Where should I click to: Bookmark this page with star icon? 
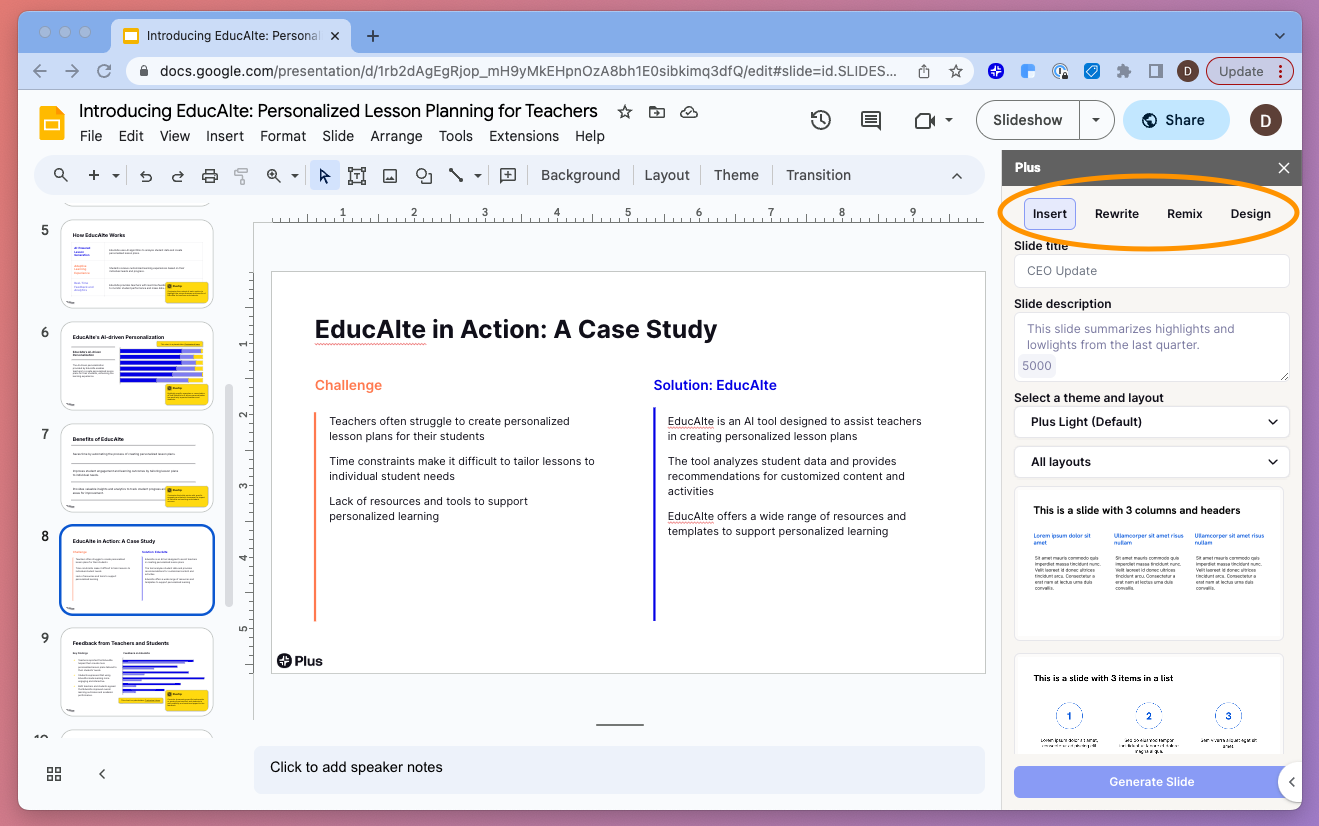coord(956,72)
